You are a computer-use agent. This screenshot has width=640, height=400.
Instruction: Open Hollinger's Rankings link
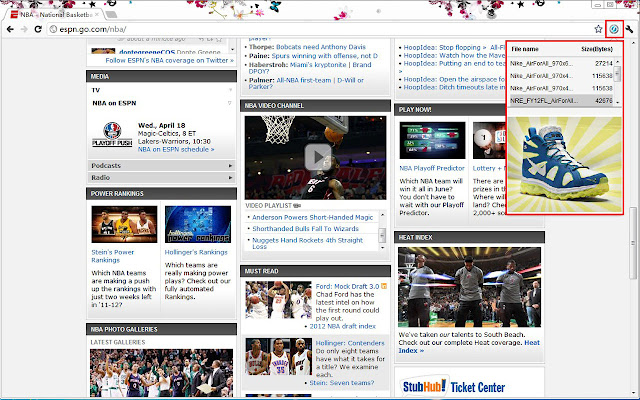pos(196,252)
